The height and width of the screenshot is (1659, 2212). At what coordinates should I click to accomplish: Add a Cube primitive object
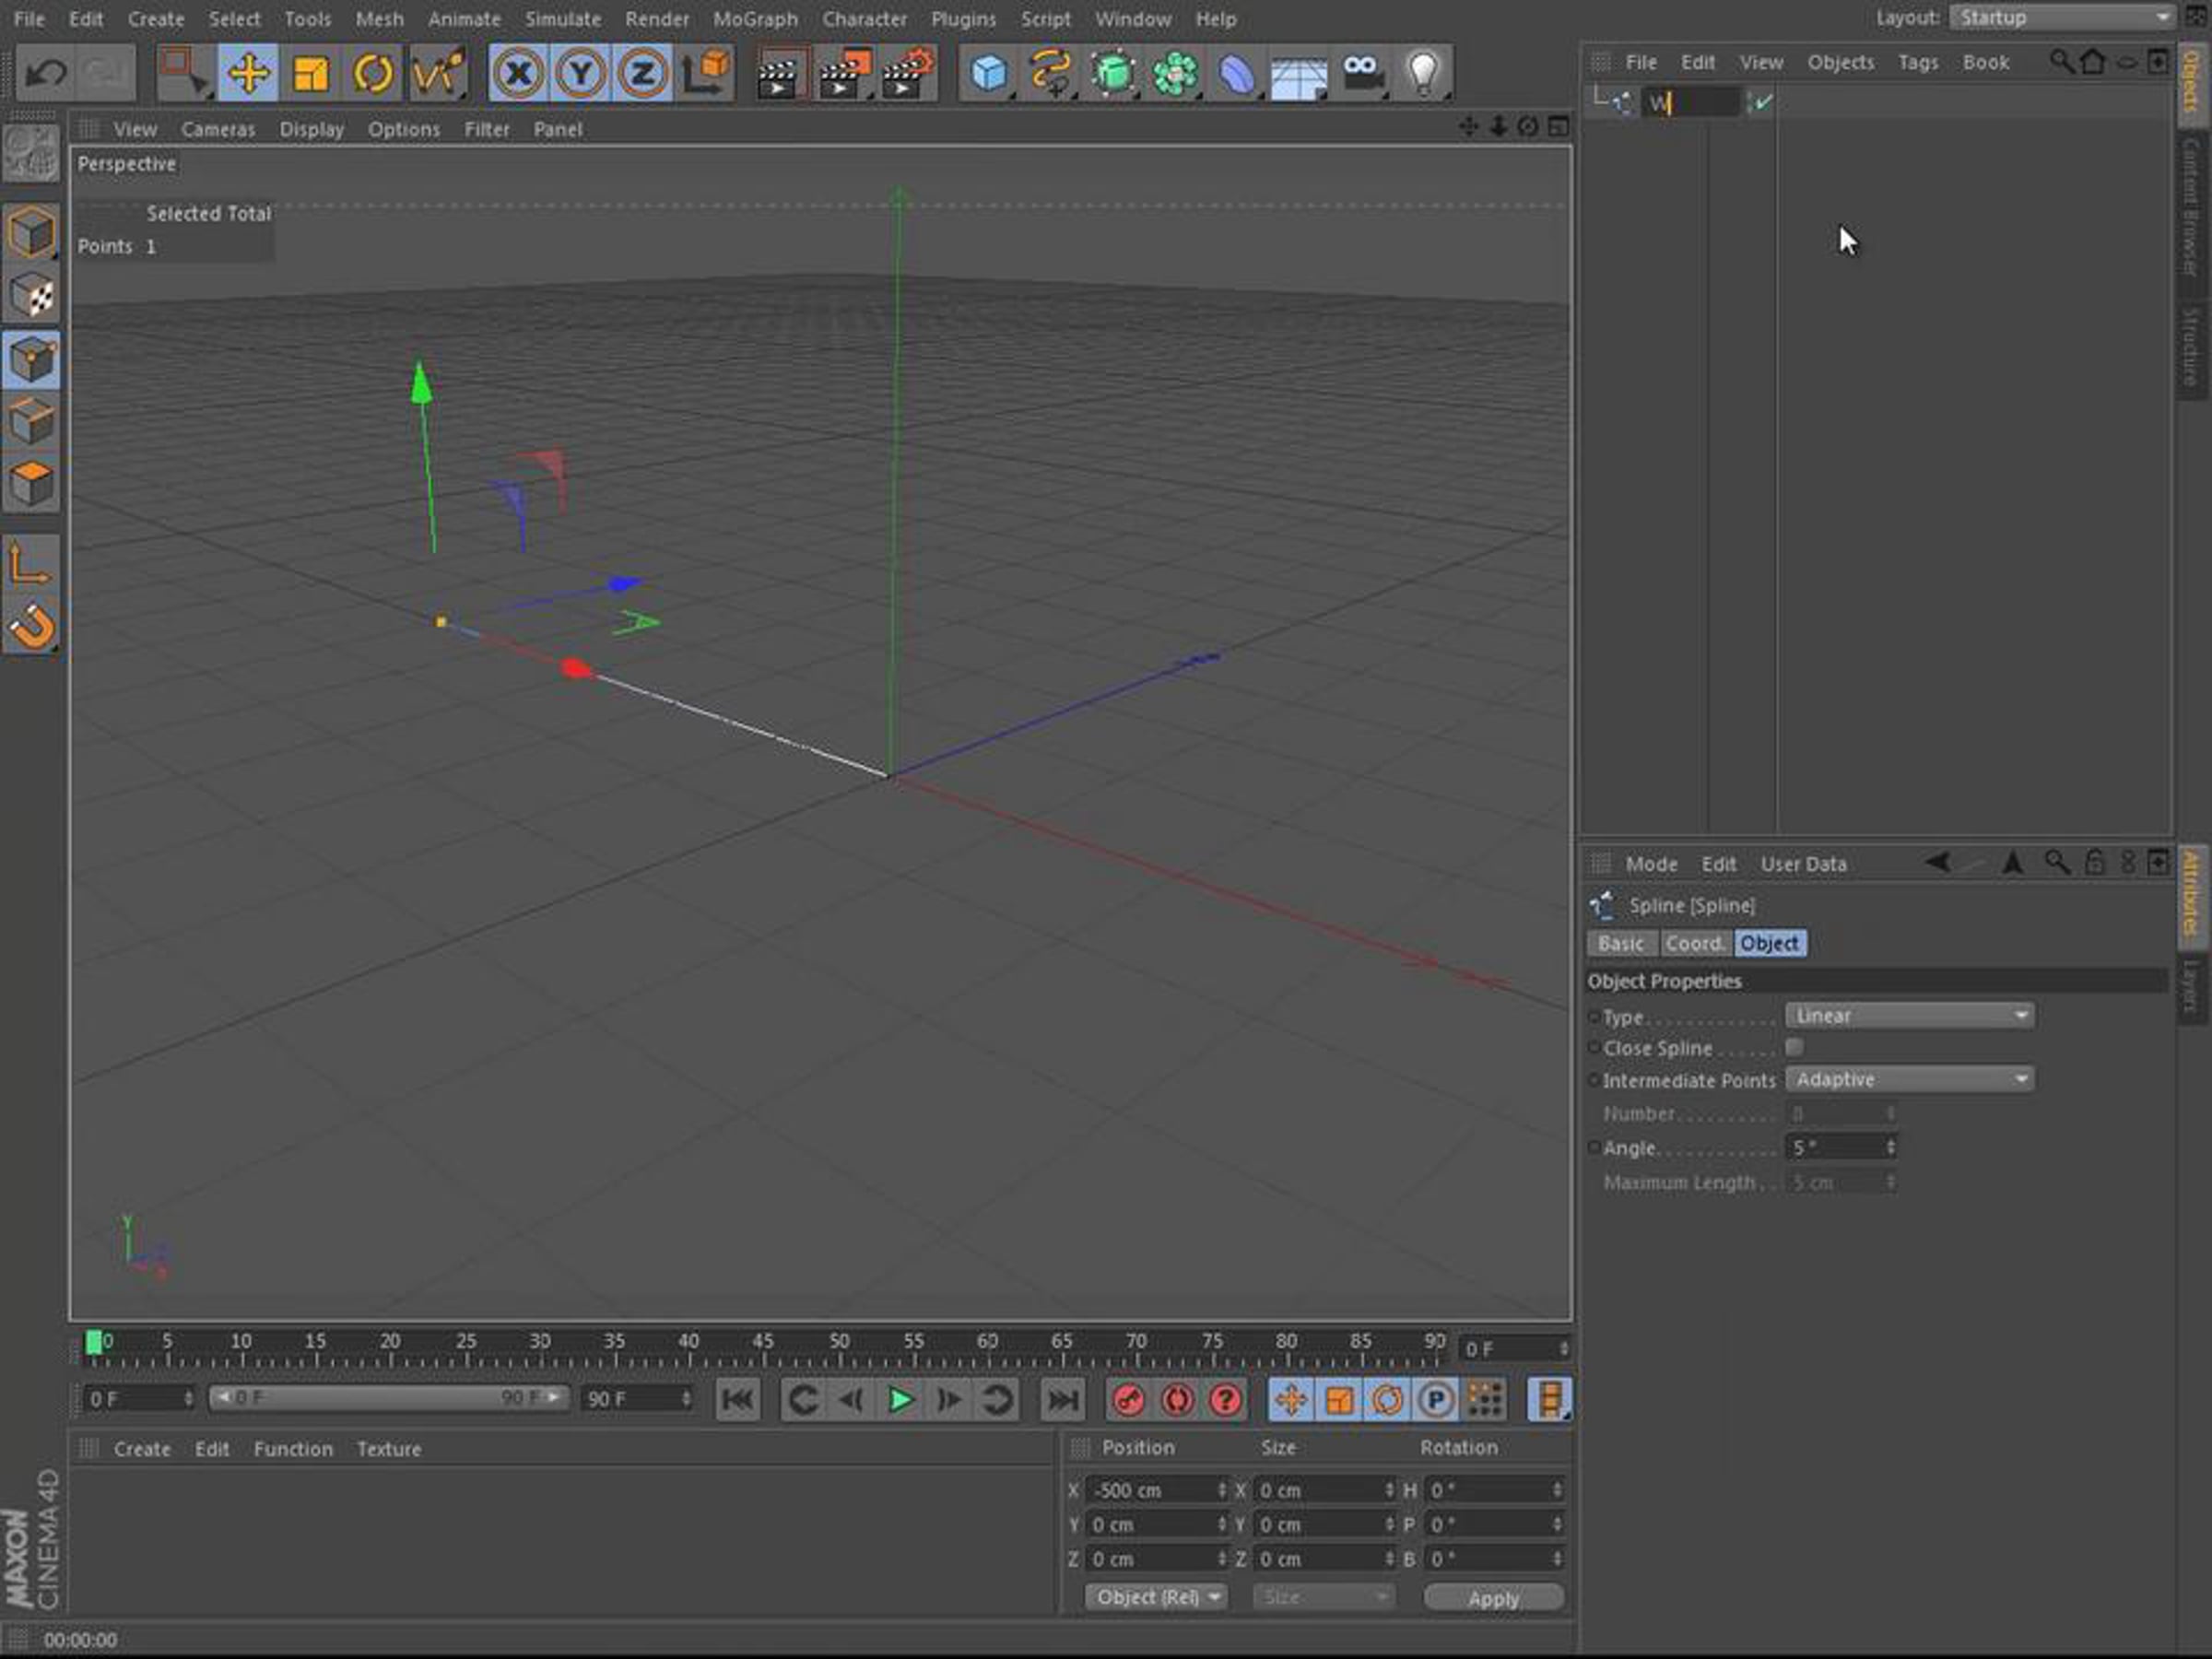click(989, 73)
